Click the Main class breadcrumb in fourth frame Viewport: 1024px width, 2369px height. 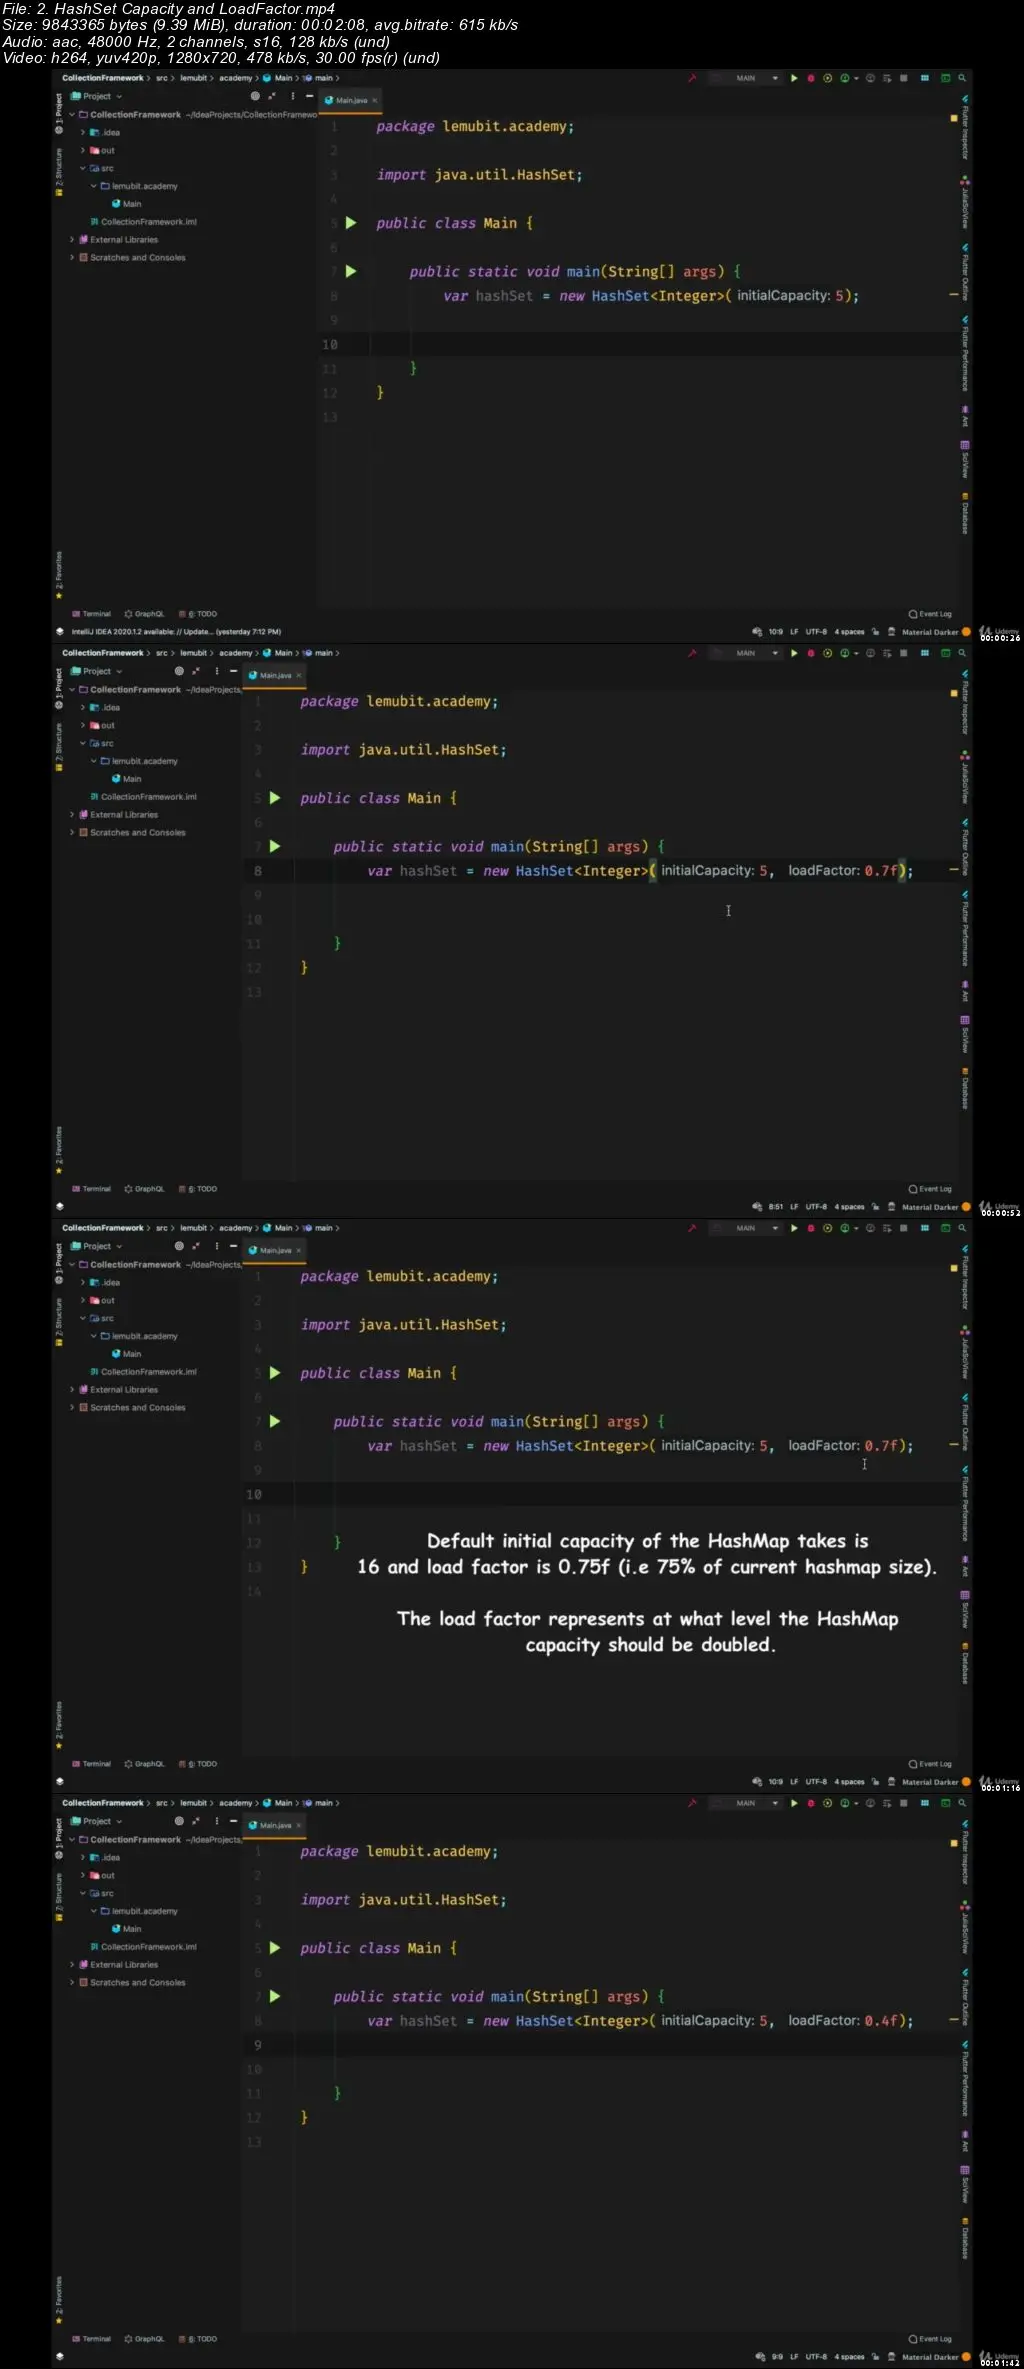[x=279, y=1803]
